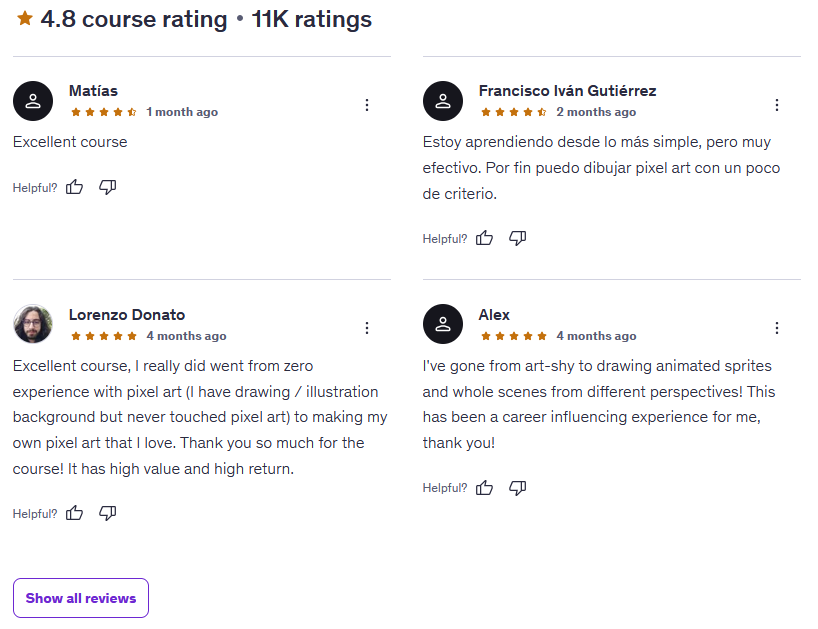Mark Francisco Iván Gutiérrez's review as helpful
This screenshot has height=629, width=818.
coord(485,238)
